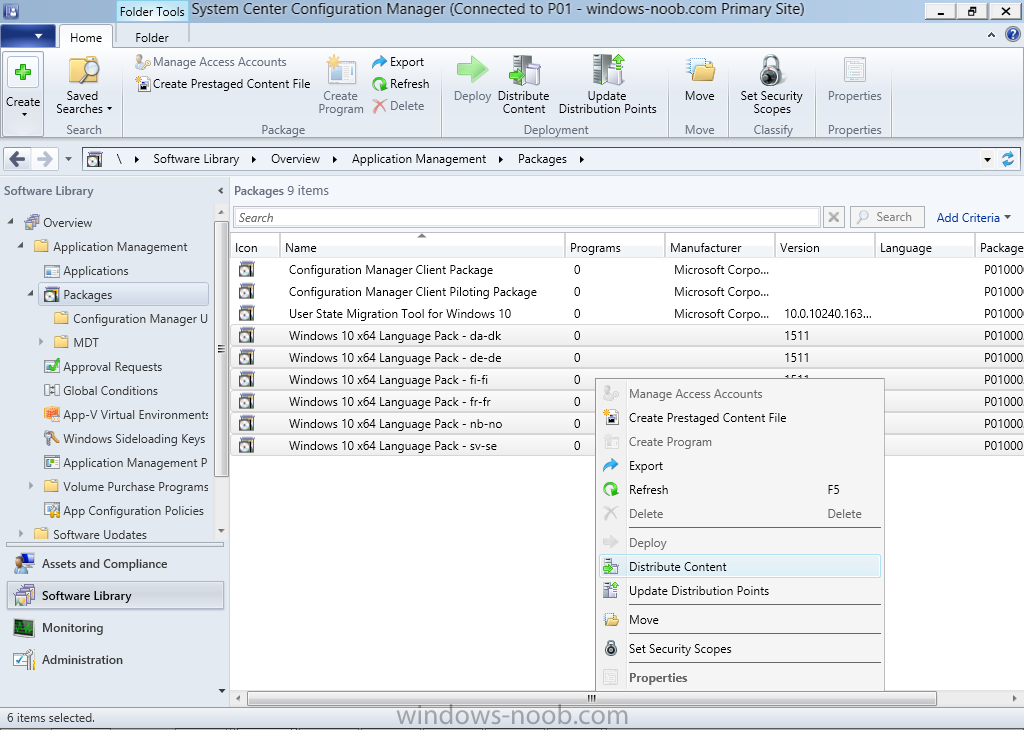1024x730 pixels.
Task: Choose Refresh in the context menu
Action: [740, 490]
